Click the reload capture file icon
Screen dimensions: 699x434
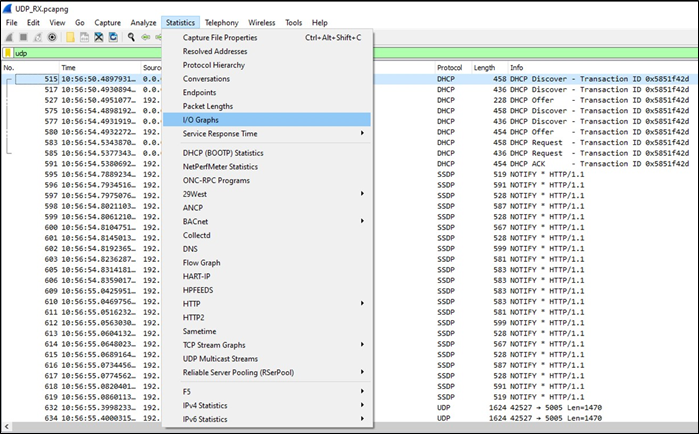pos(113,37)
